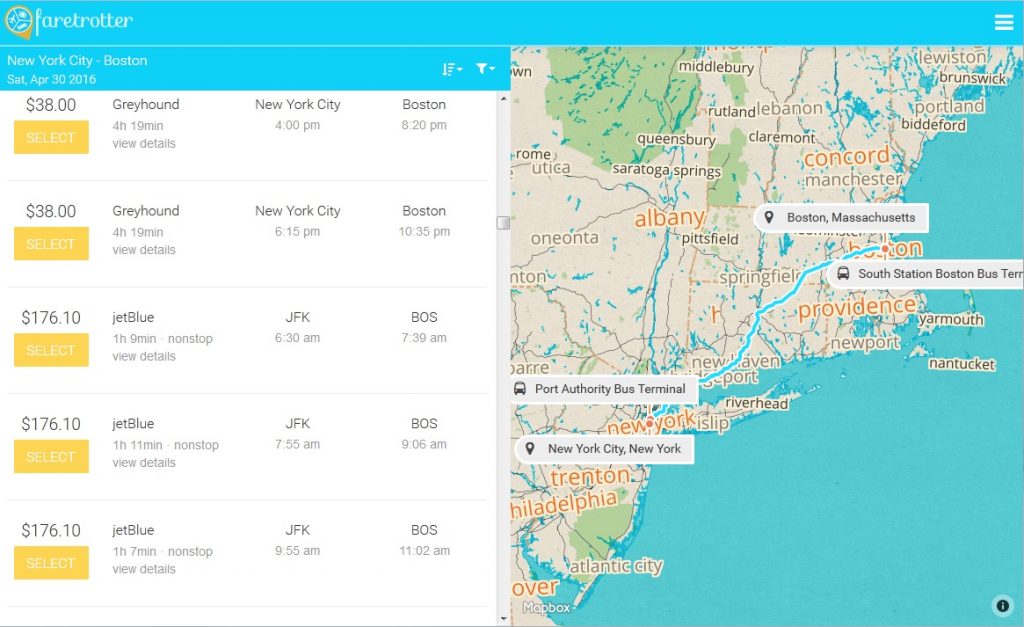1024x627 pixels.
Task: Click the nantucket map label
Action: [x=962, y=364]
